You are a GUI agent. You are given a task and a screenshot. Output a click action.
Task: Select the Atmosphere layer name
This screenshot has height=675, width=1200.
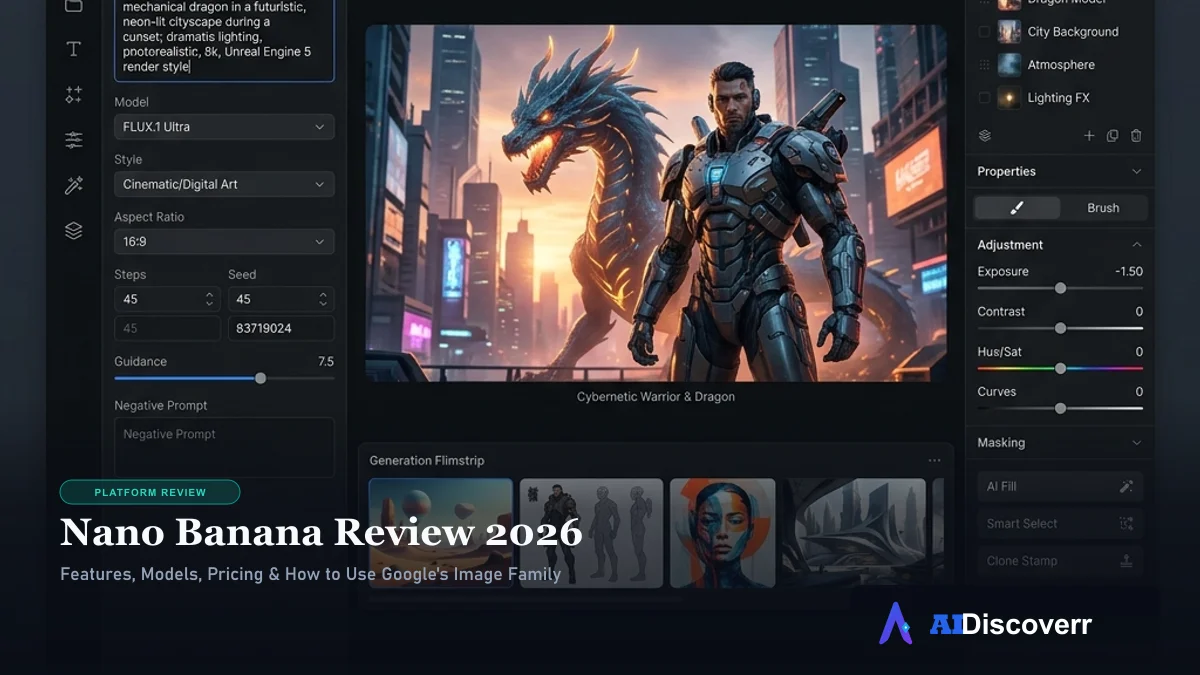[1061, 65]
